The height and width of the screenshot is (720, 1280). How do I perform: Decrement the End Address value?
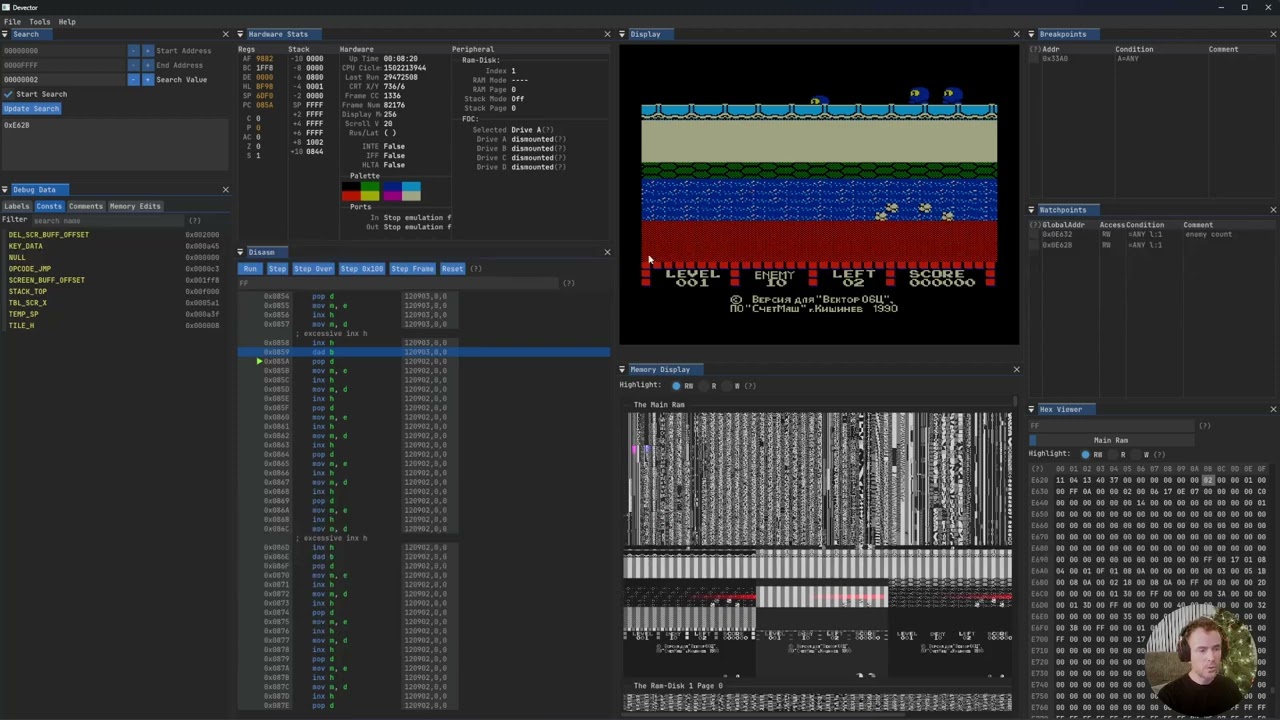pos(133,65)
